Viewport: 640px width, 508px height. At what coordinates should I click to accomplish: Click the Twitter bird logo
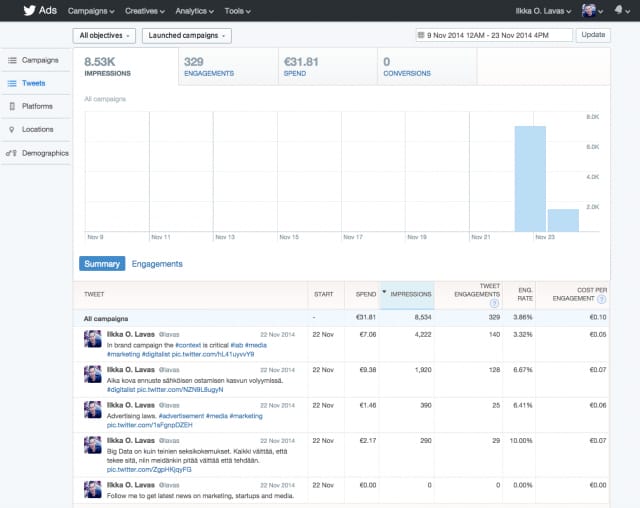(26, 10)
